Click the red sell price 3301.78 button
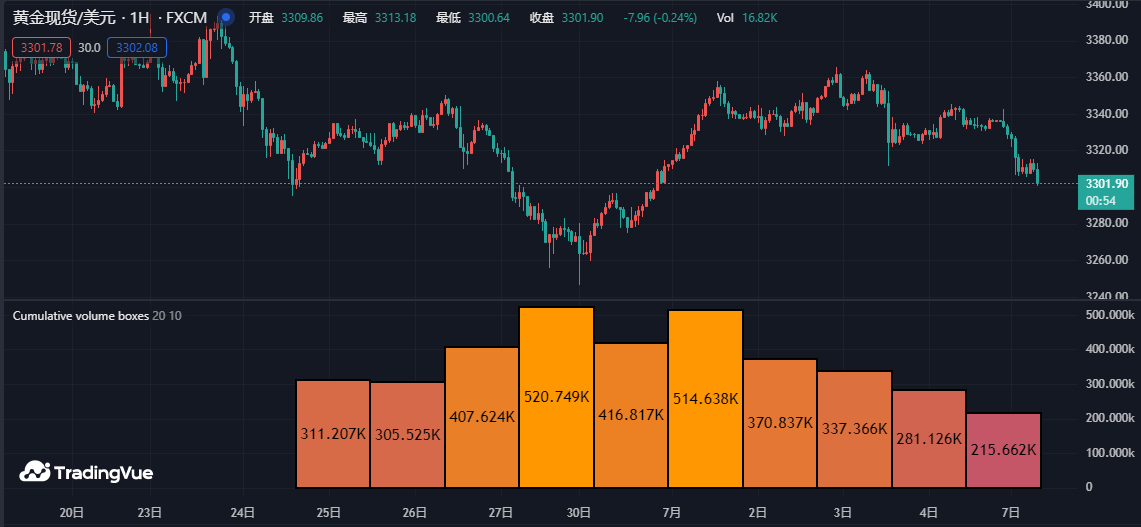The width and height of the screenshot is (1141, 527). [x=41, y=47]
